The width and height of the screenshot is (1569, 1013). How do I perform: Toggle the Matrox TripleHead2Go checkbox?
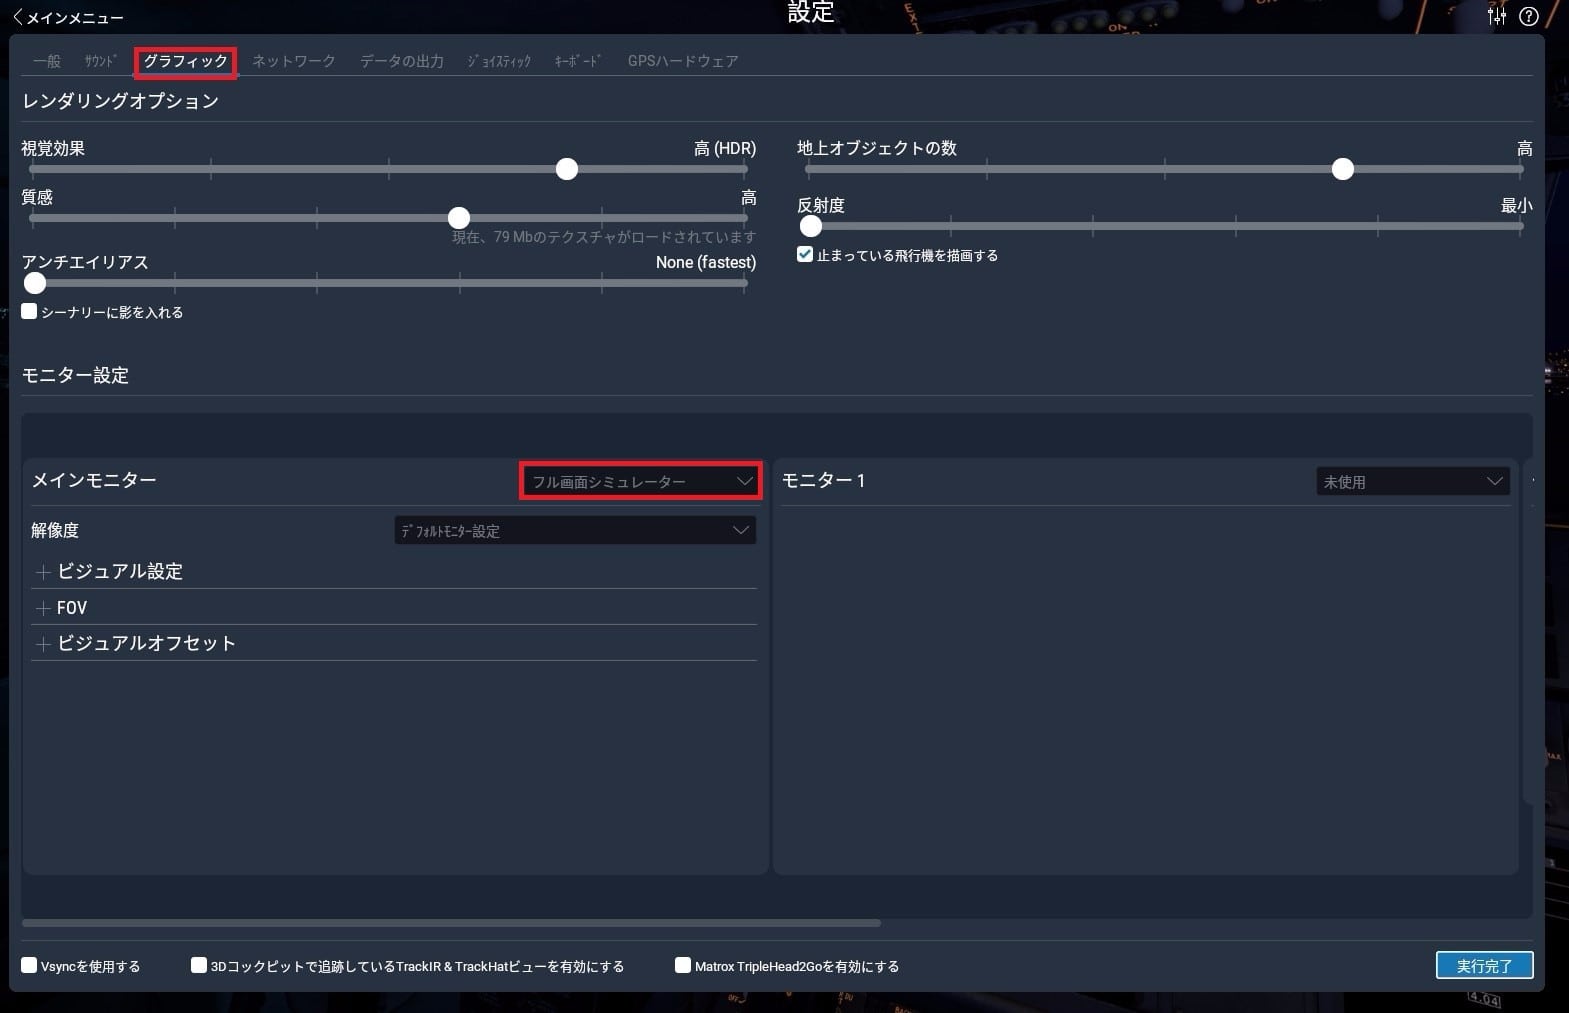683,966
